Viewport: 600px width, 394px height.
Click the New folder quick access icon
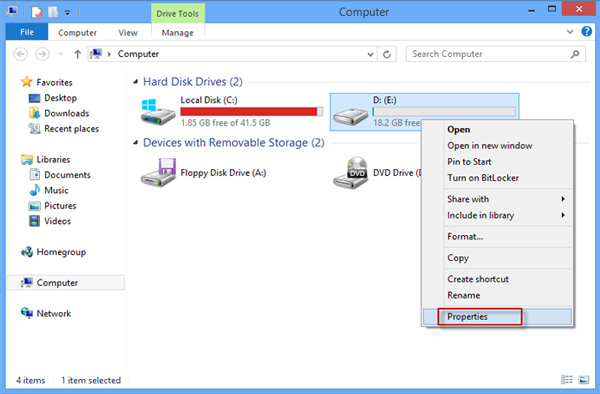coord(53,12)
